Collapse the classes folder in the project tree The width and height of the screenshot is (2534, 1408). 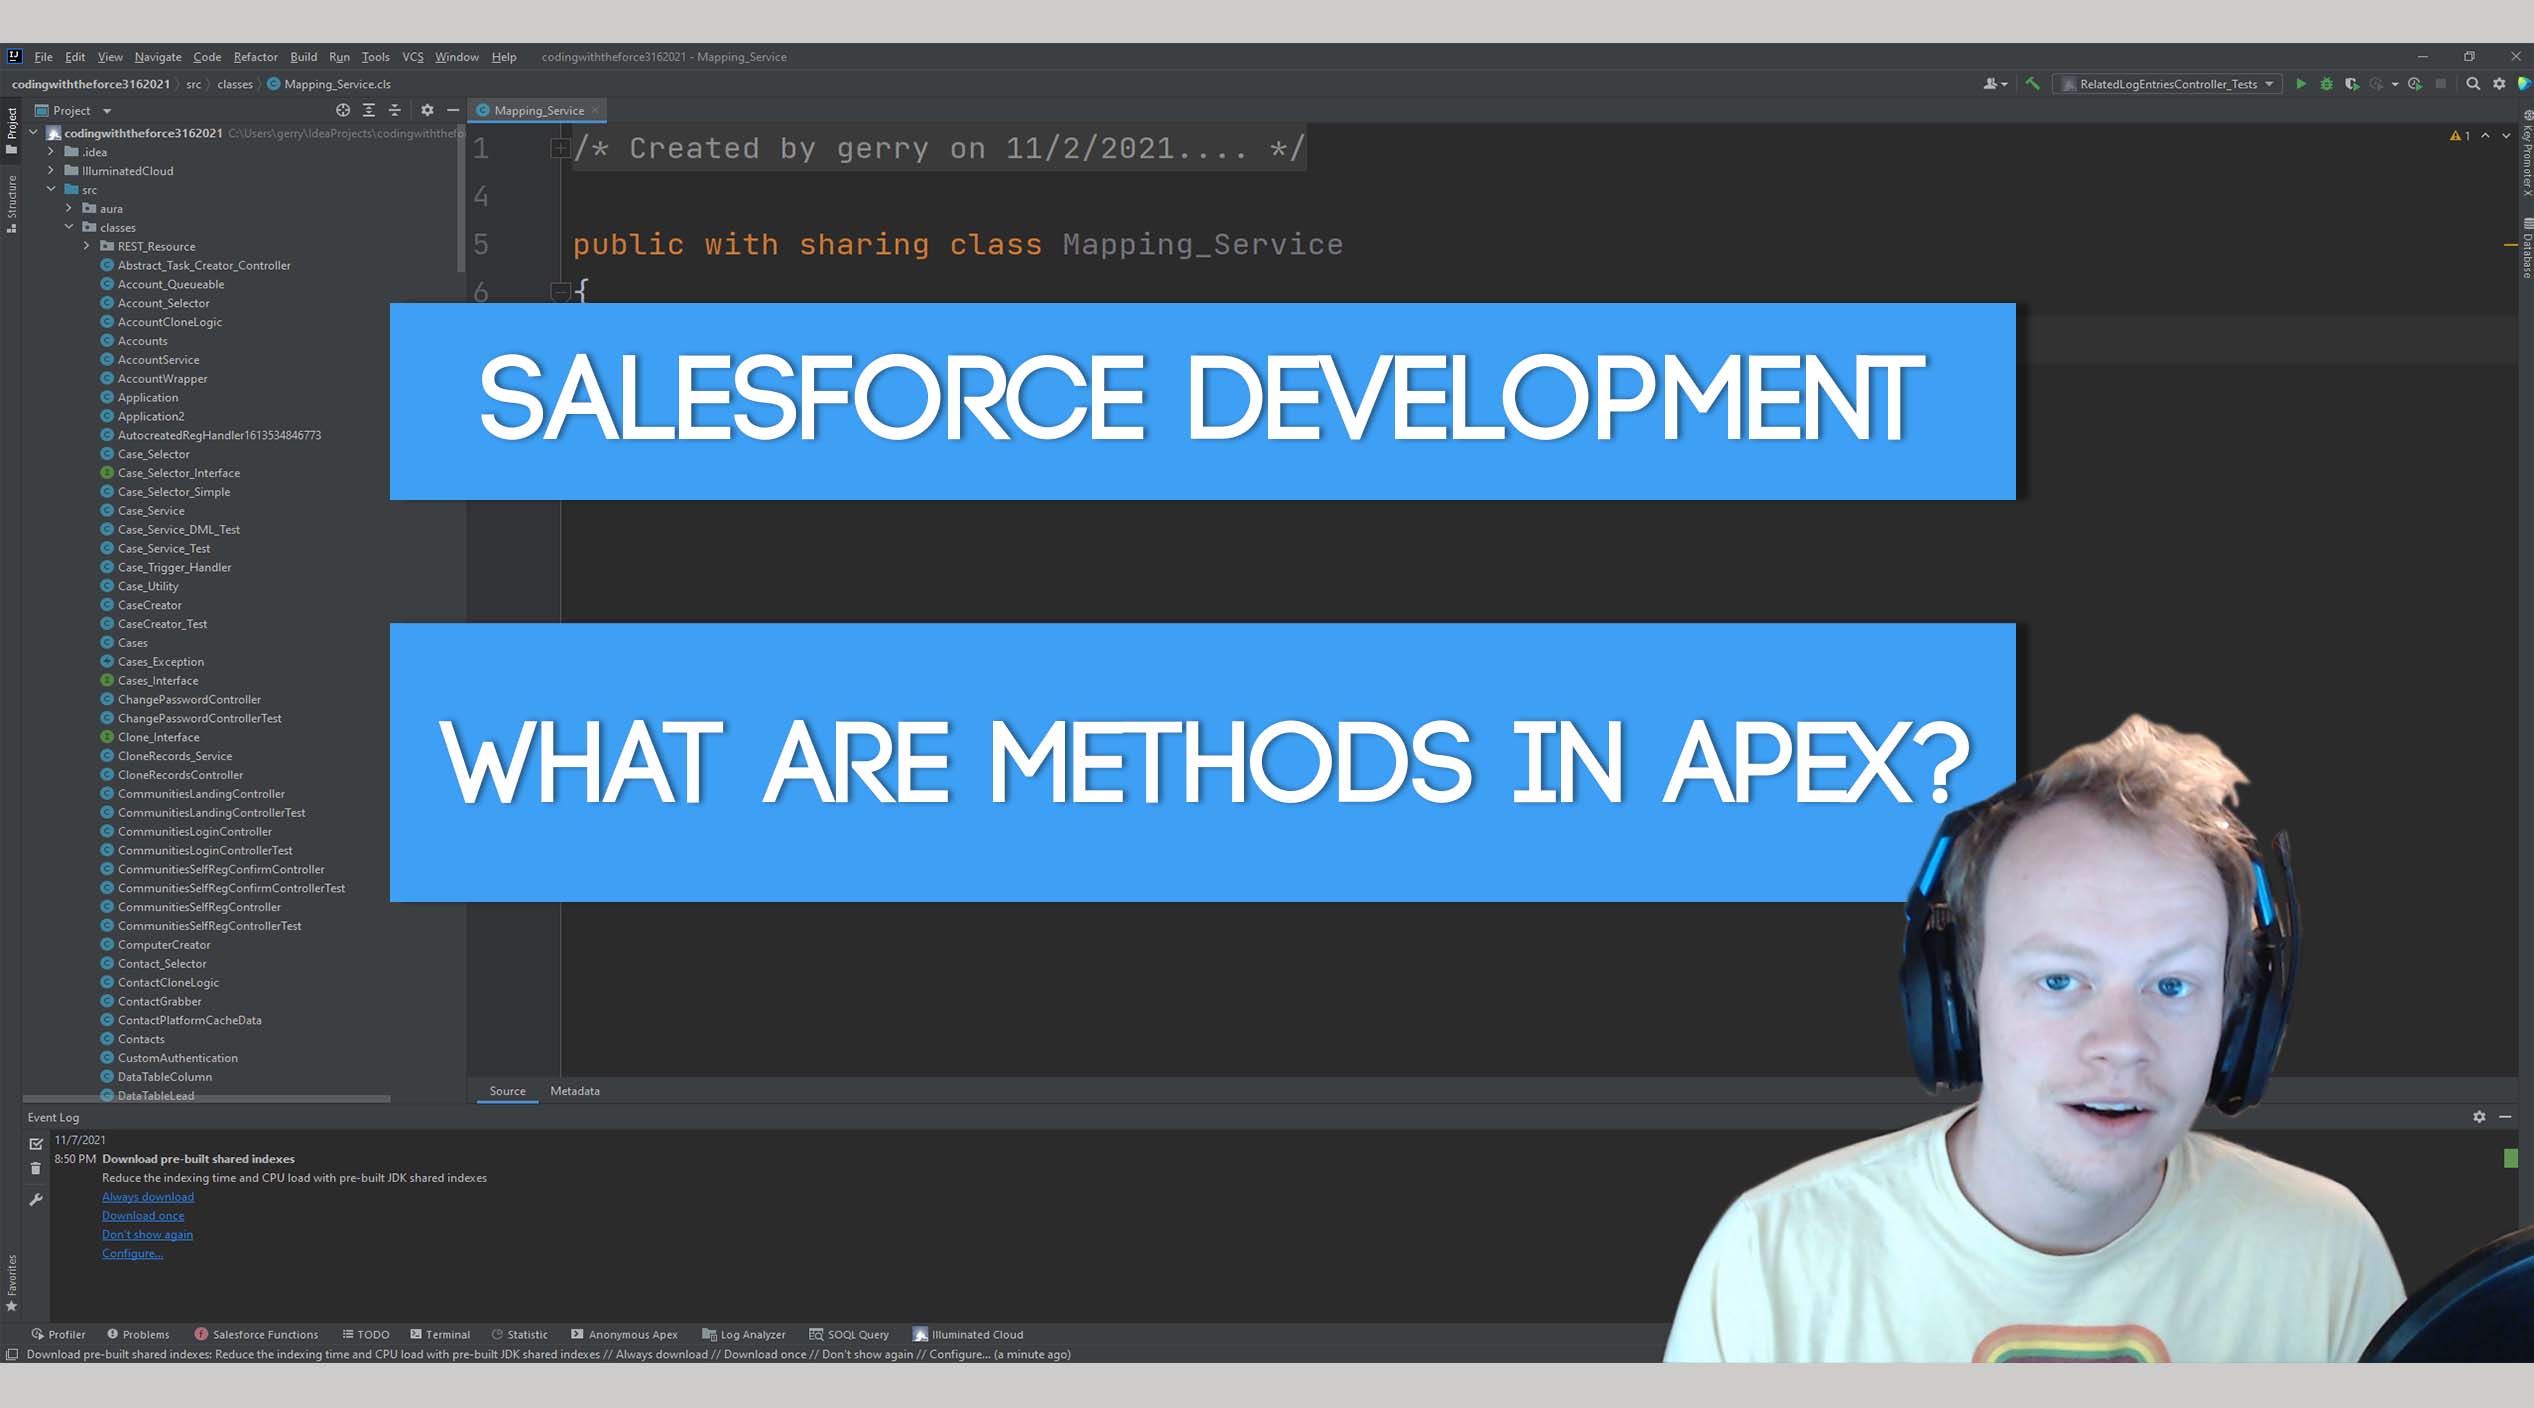point(70,227)
